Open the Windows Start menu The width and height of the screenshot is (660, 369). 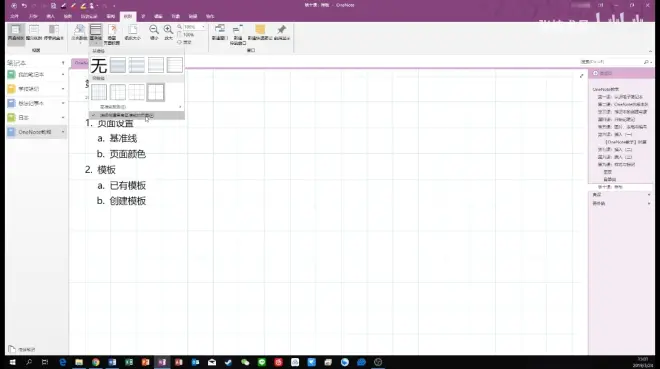tap(12, 362)
